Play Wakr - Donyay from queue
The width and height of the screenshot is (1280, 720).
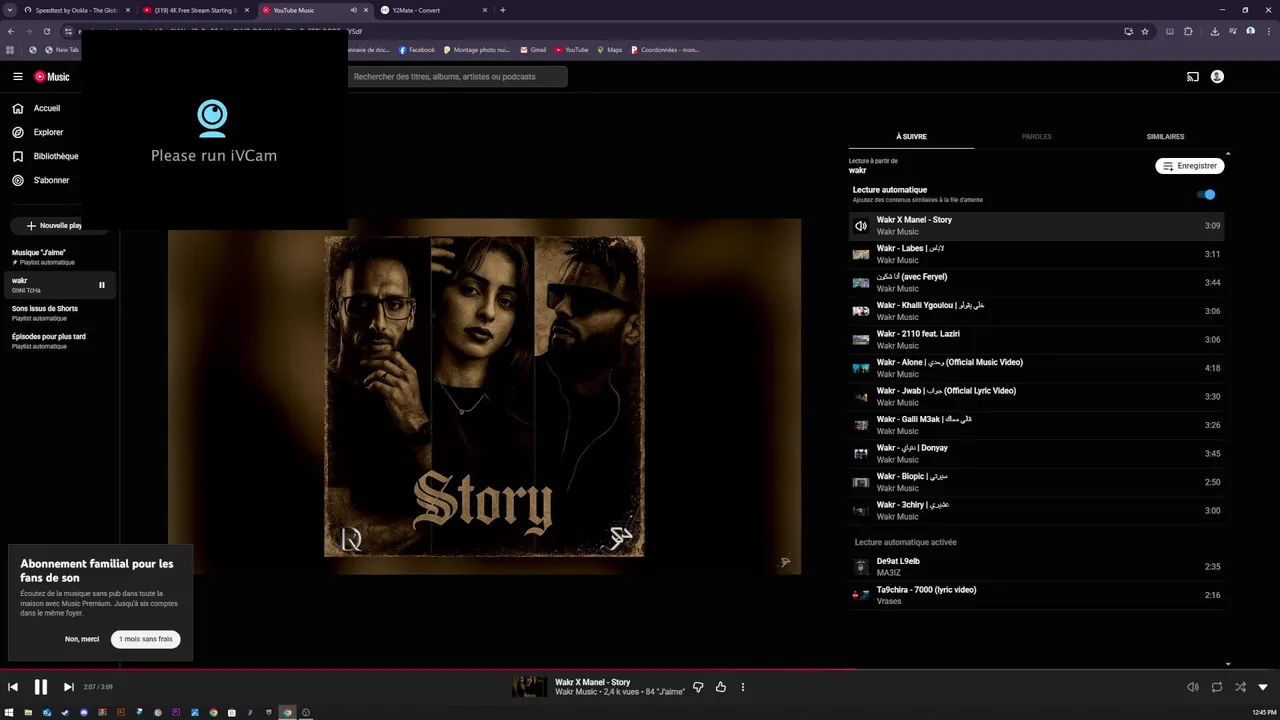[1036, 454]
